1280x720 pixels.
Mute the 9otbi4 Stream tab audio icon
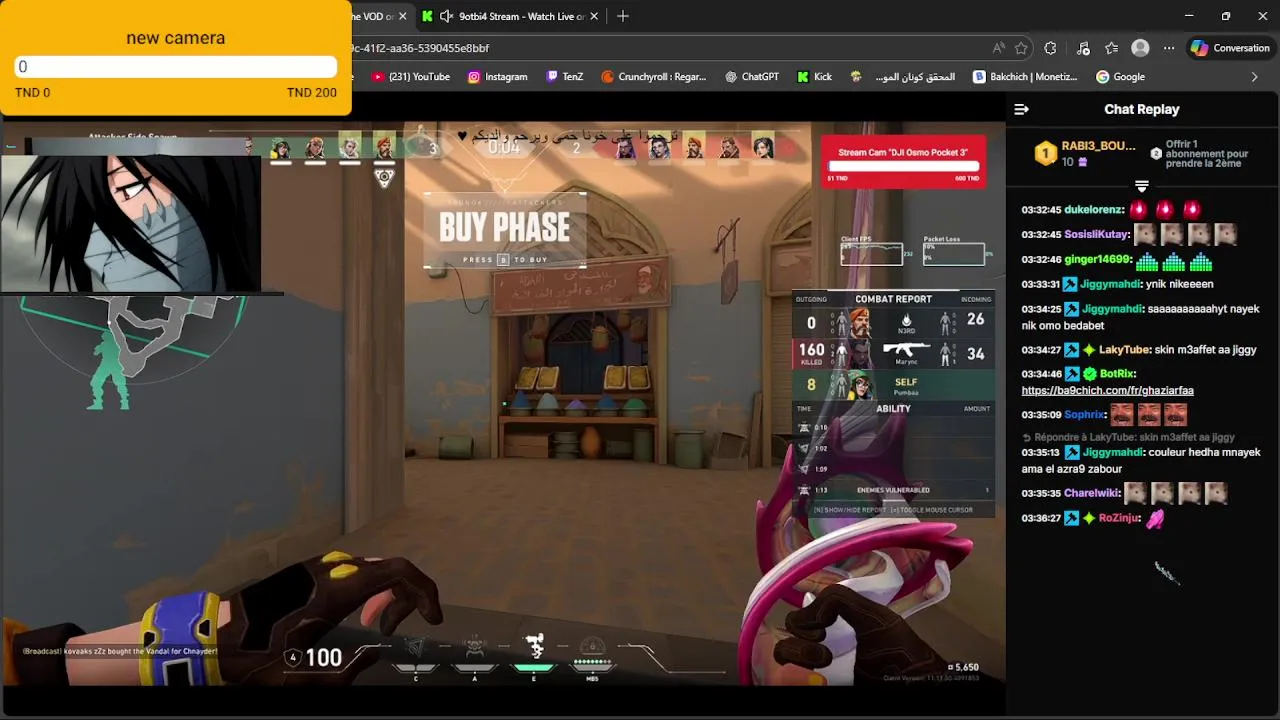(x=446, y=16)
